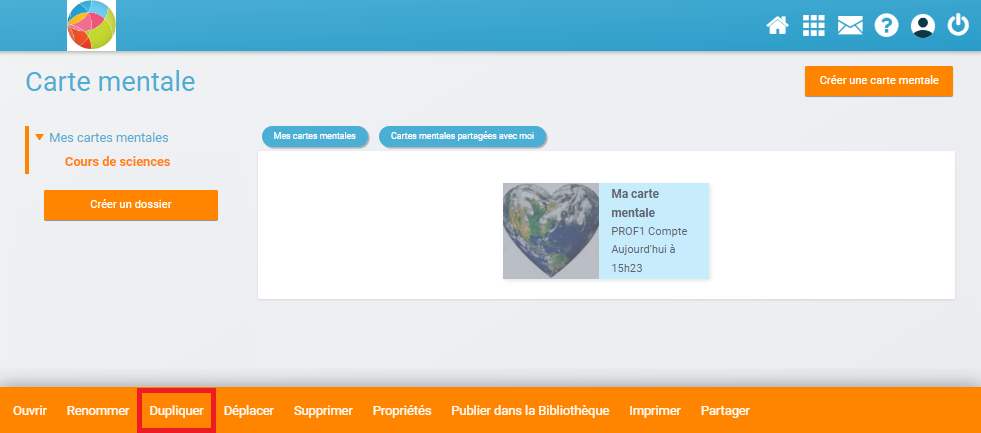Open the Cours de sciences folder
Screen dimensions: 981x433
point(117,161)
